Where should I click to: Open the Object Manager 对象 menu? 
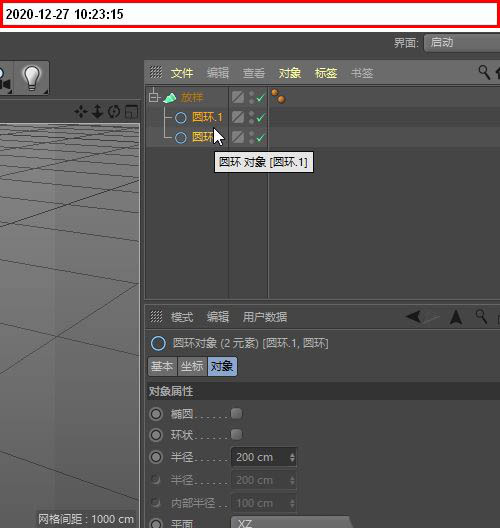click(x=290, y=73)
